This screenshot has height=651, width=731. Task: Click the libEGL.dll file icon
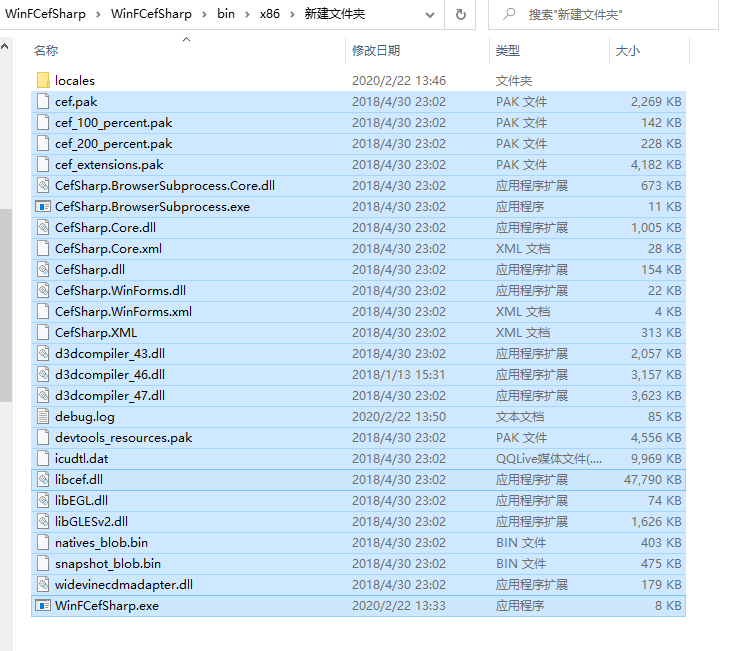tap(43, 500)
